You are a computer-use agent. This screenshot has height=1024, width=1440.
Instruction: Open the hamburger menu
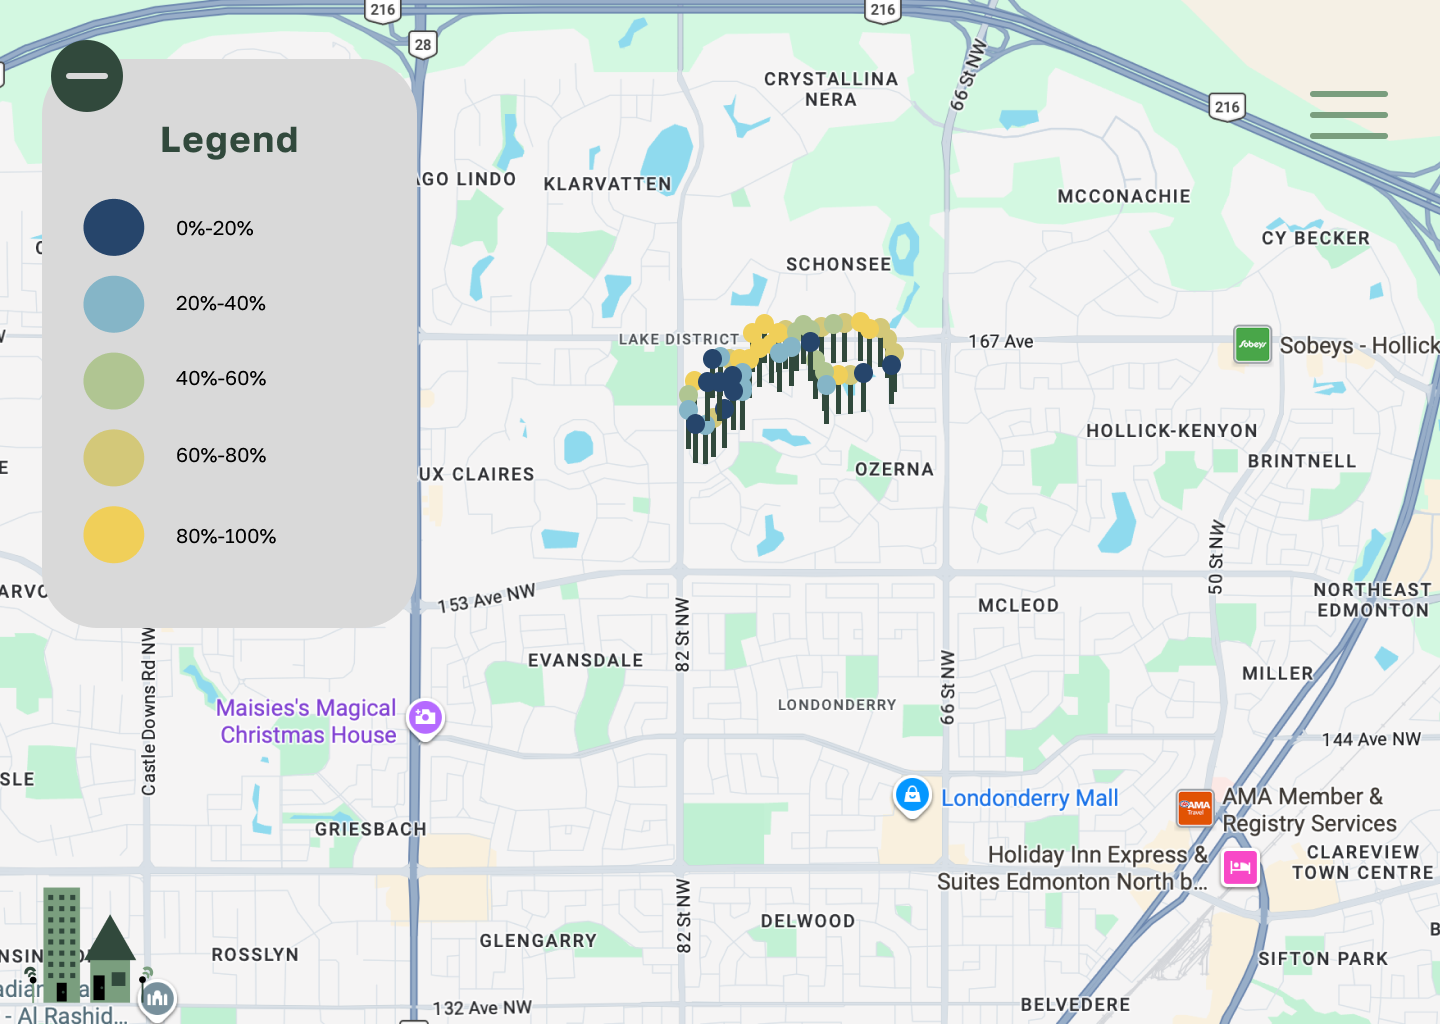click(1349, 115)
